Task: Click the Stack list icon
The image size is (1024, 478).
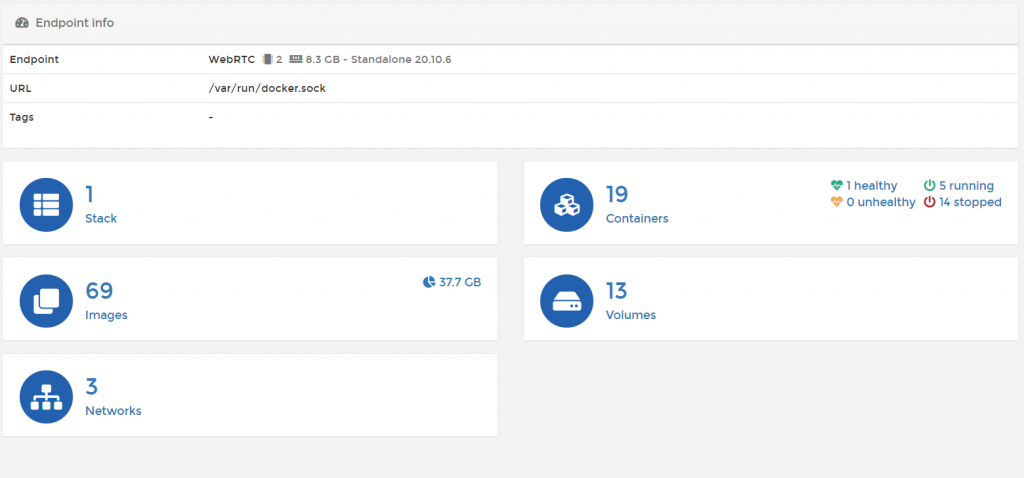Action: tap(46, 204)
